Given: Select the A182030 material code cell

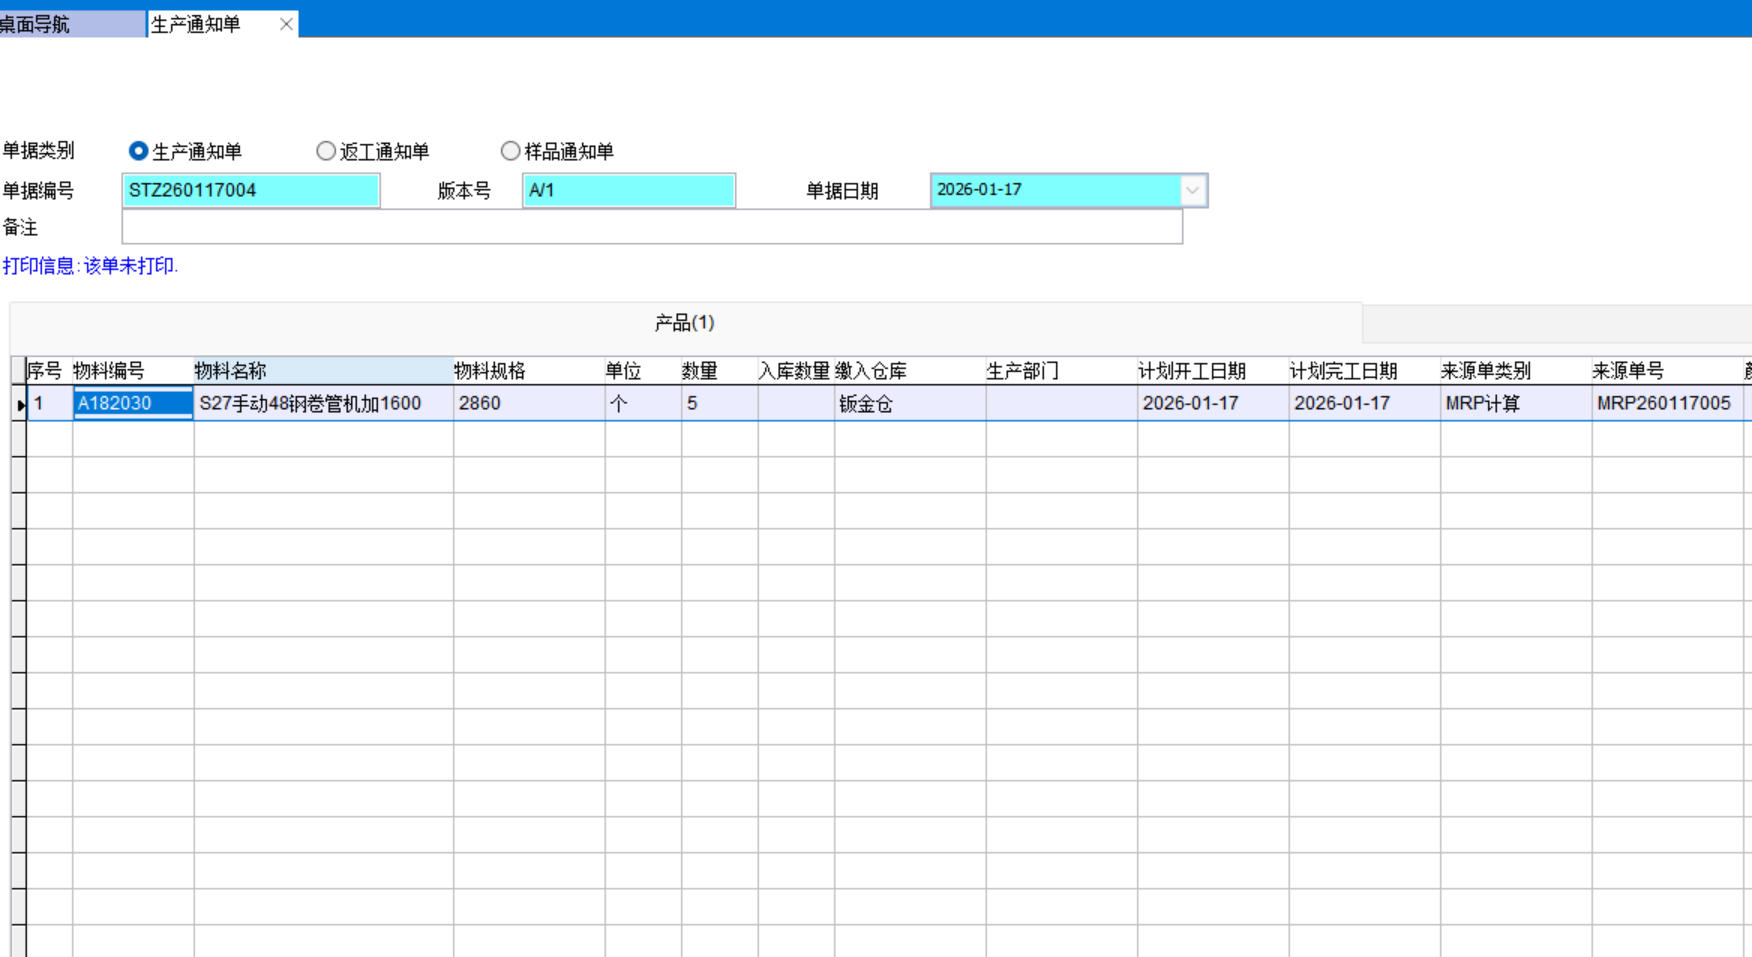Looking at the screenshot, I should click(x=132, y=403).
